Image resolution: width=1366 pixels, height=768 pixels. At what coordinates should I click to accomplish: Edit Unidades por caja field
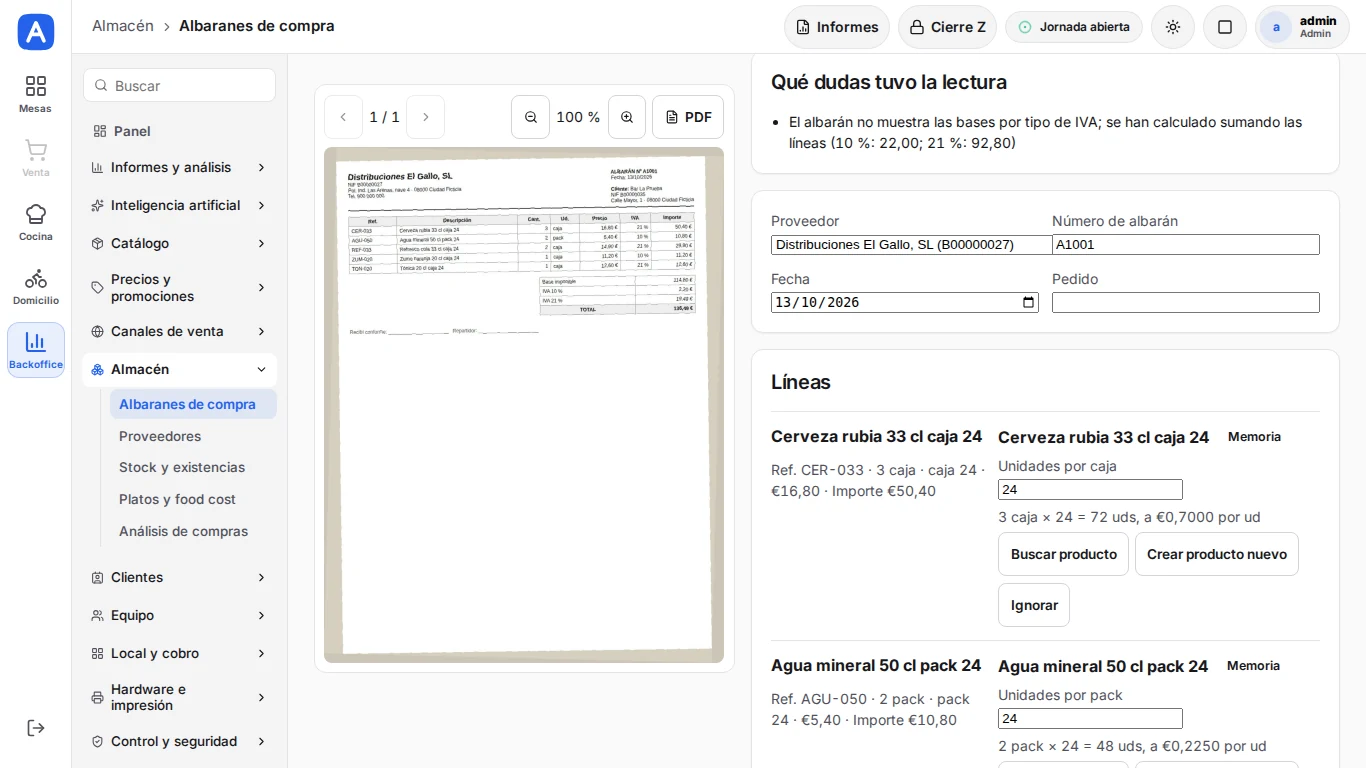(x=1090, y=489)
